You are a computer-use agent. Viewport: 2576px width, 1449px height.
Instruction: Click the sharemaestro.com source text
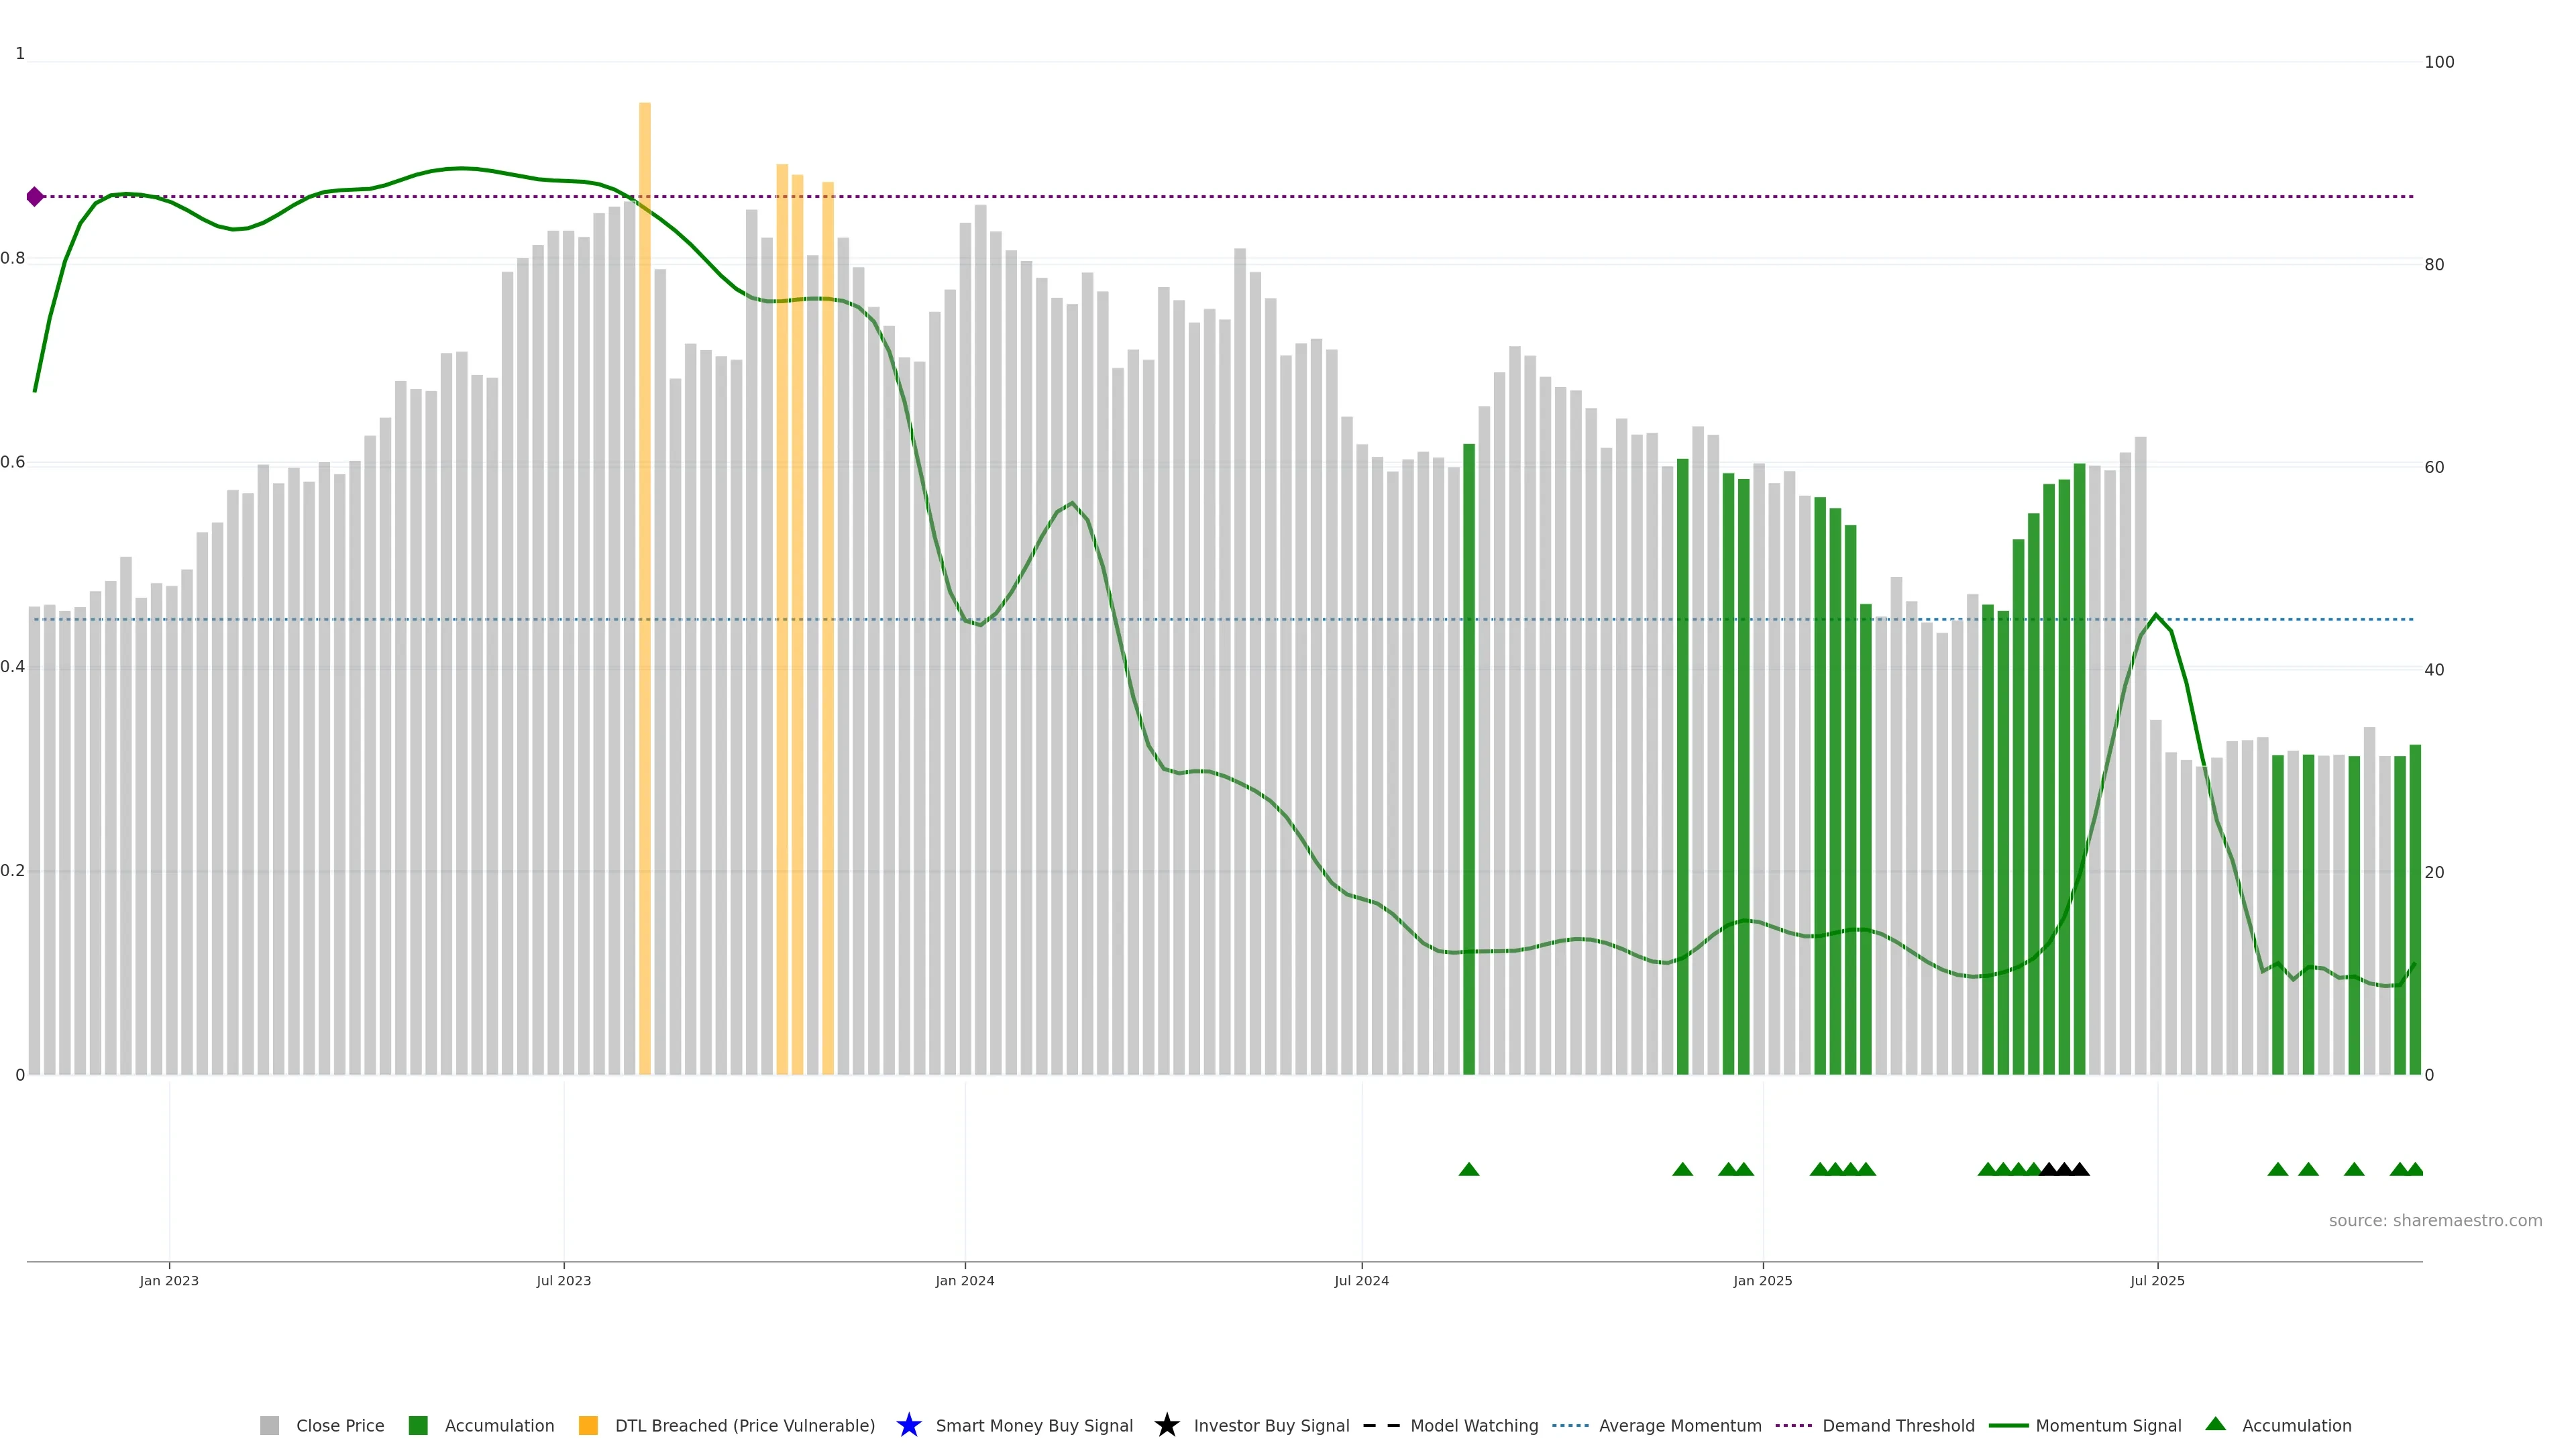[x=2434, y=1220]
